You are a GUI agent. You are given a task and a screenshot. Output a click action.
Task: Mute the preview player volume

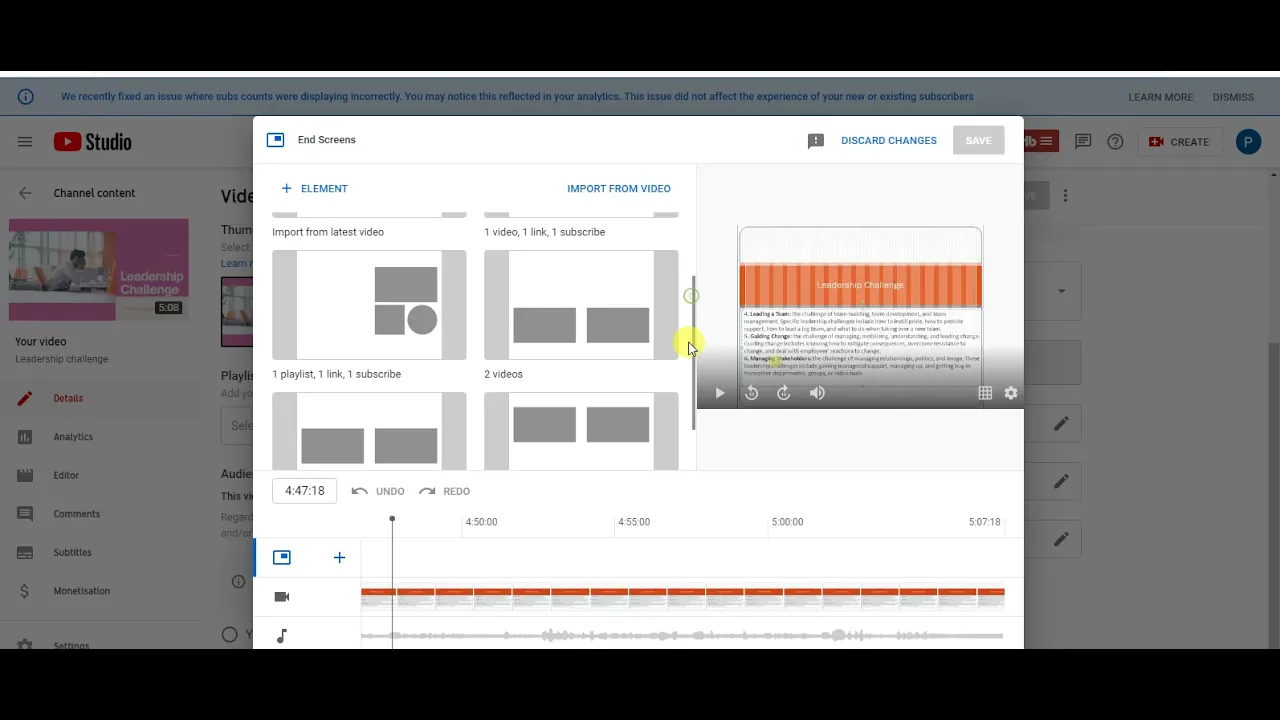point(817,393)
